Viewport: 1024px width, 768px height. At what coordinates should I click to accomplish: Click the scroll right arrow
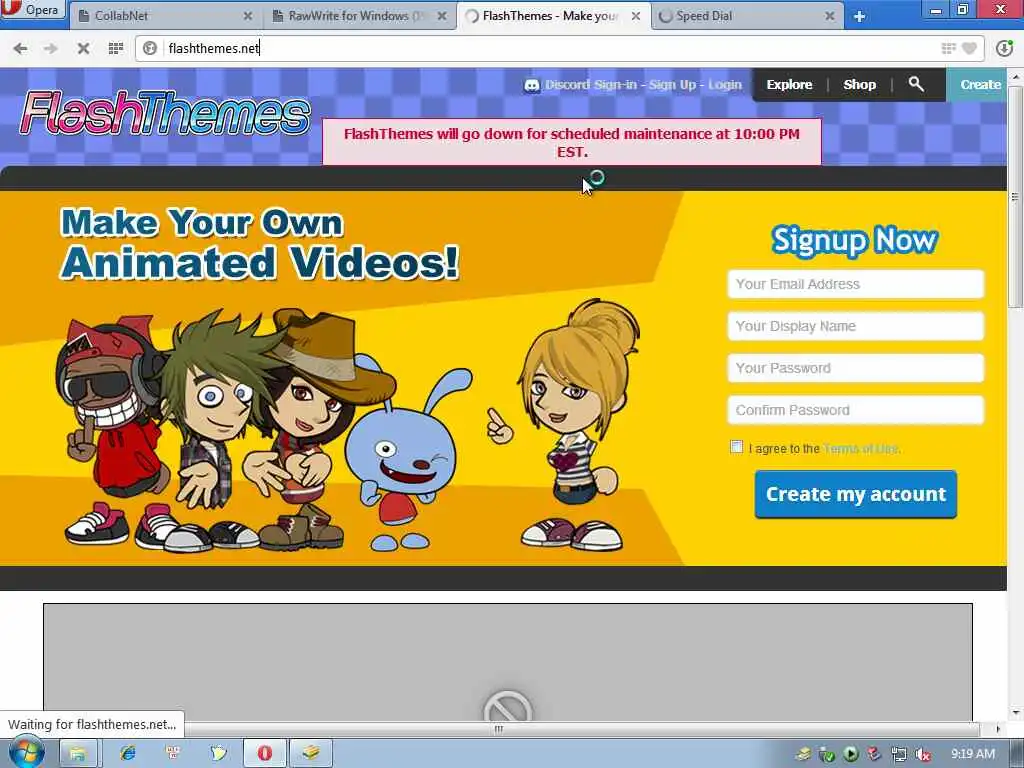tap(997, 729)
